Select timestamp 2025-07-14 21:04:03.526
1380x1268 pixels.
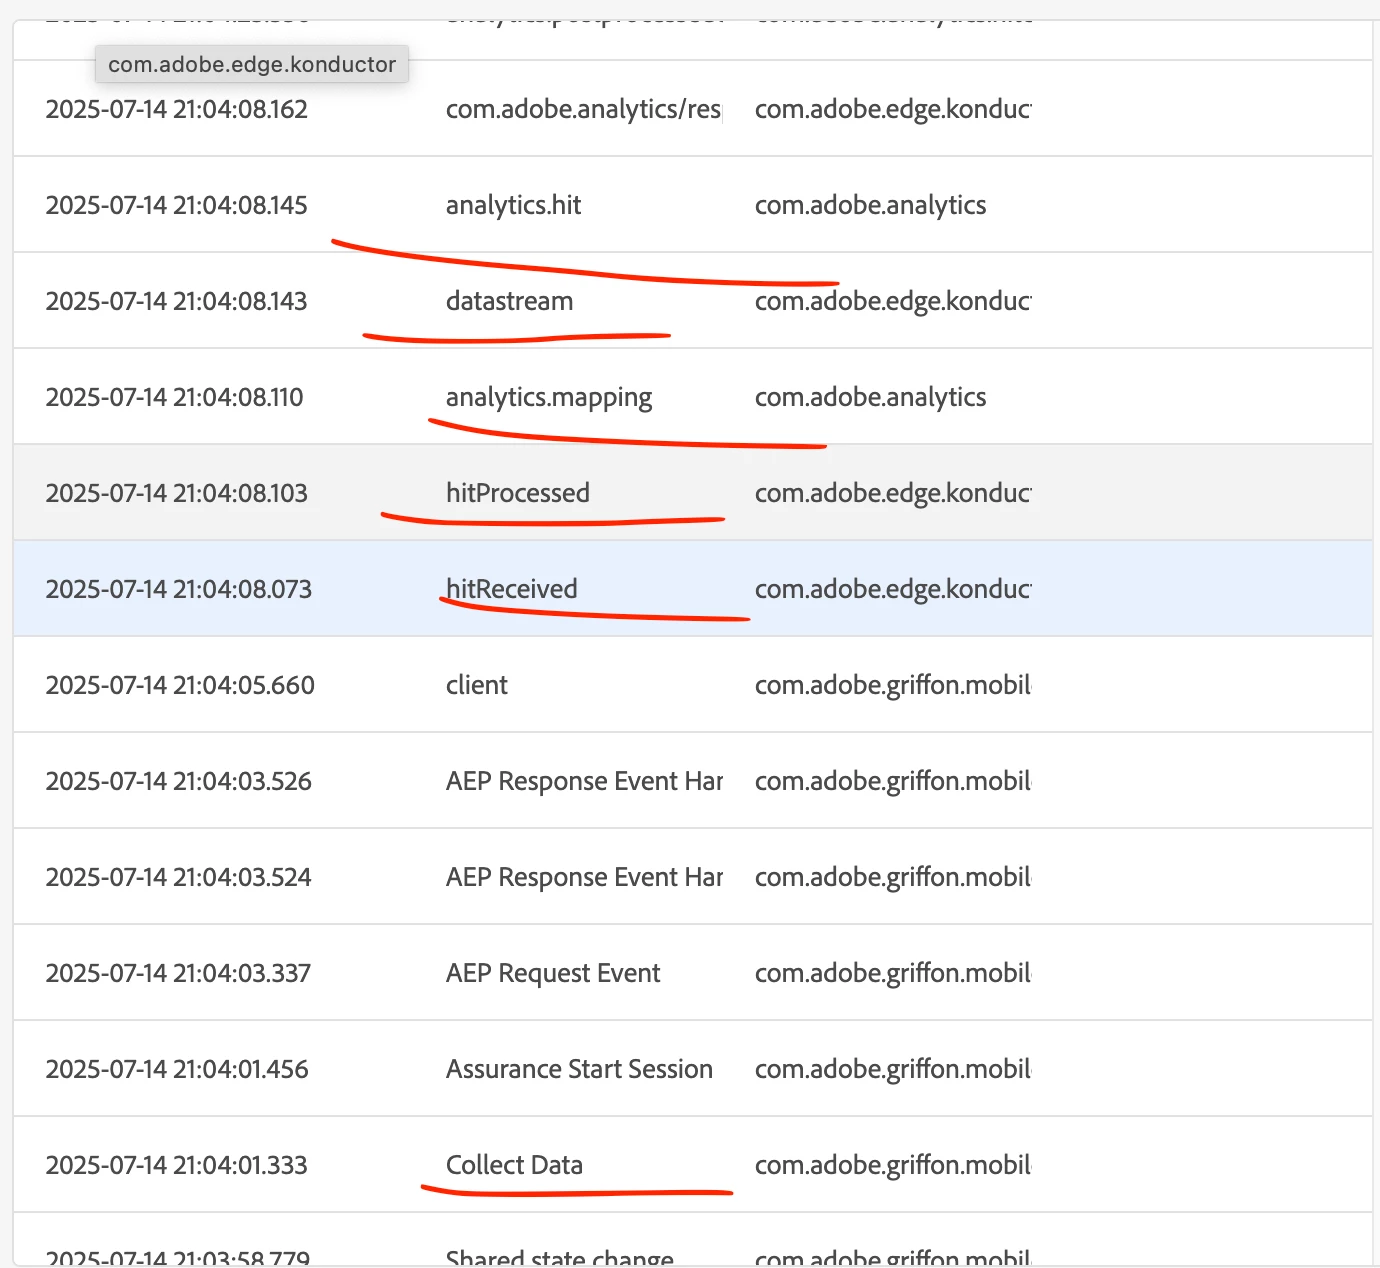[178, 781]
